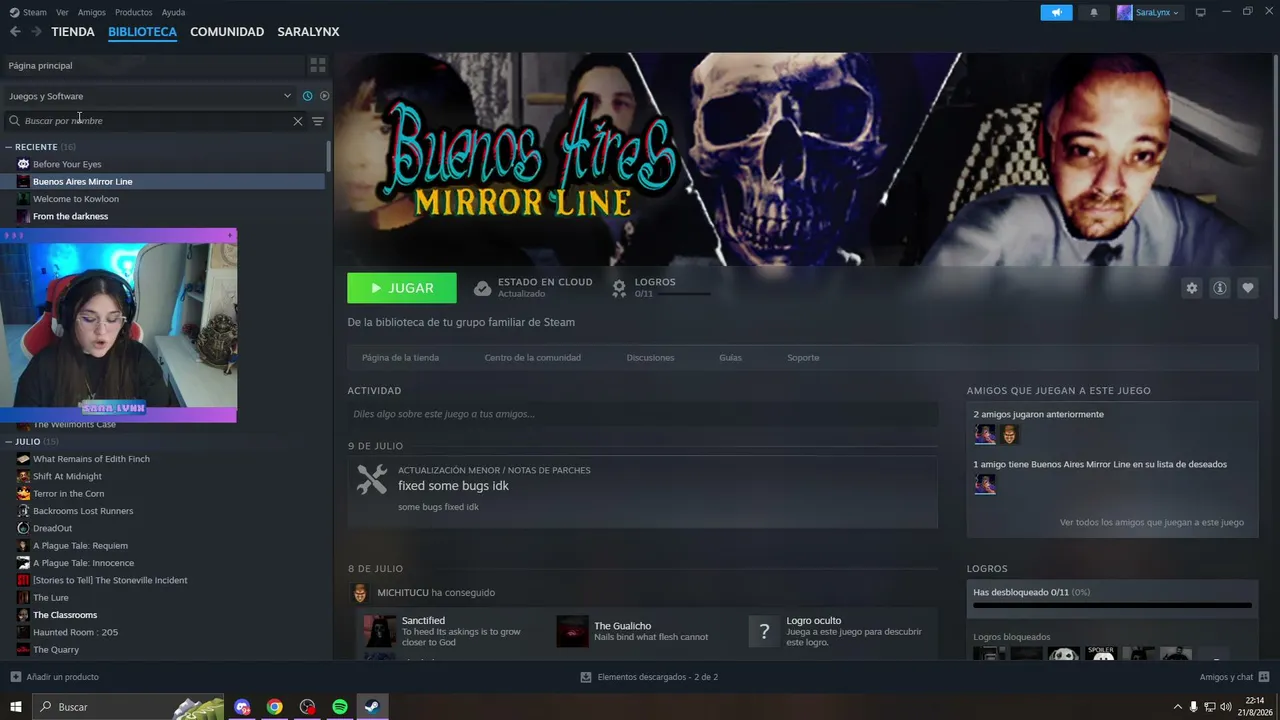Open the Guías link

pos(730,358)
